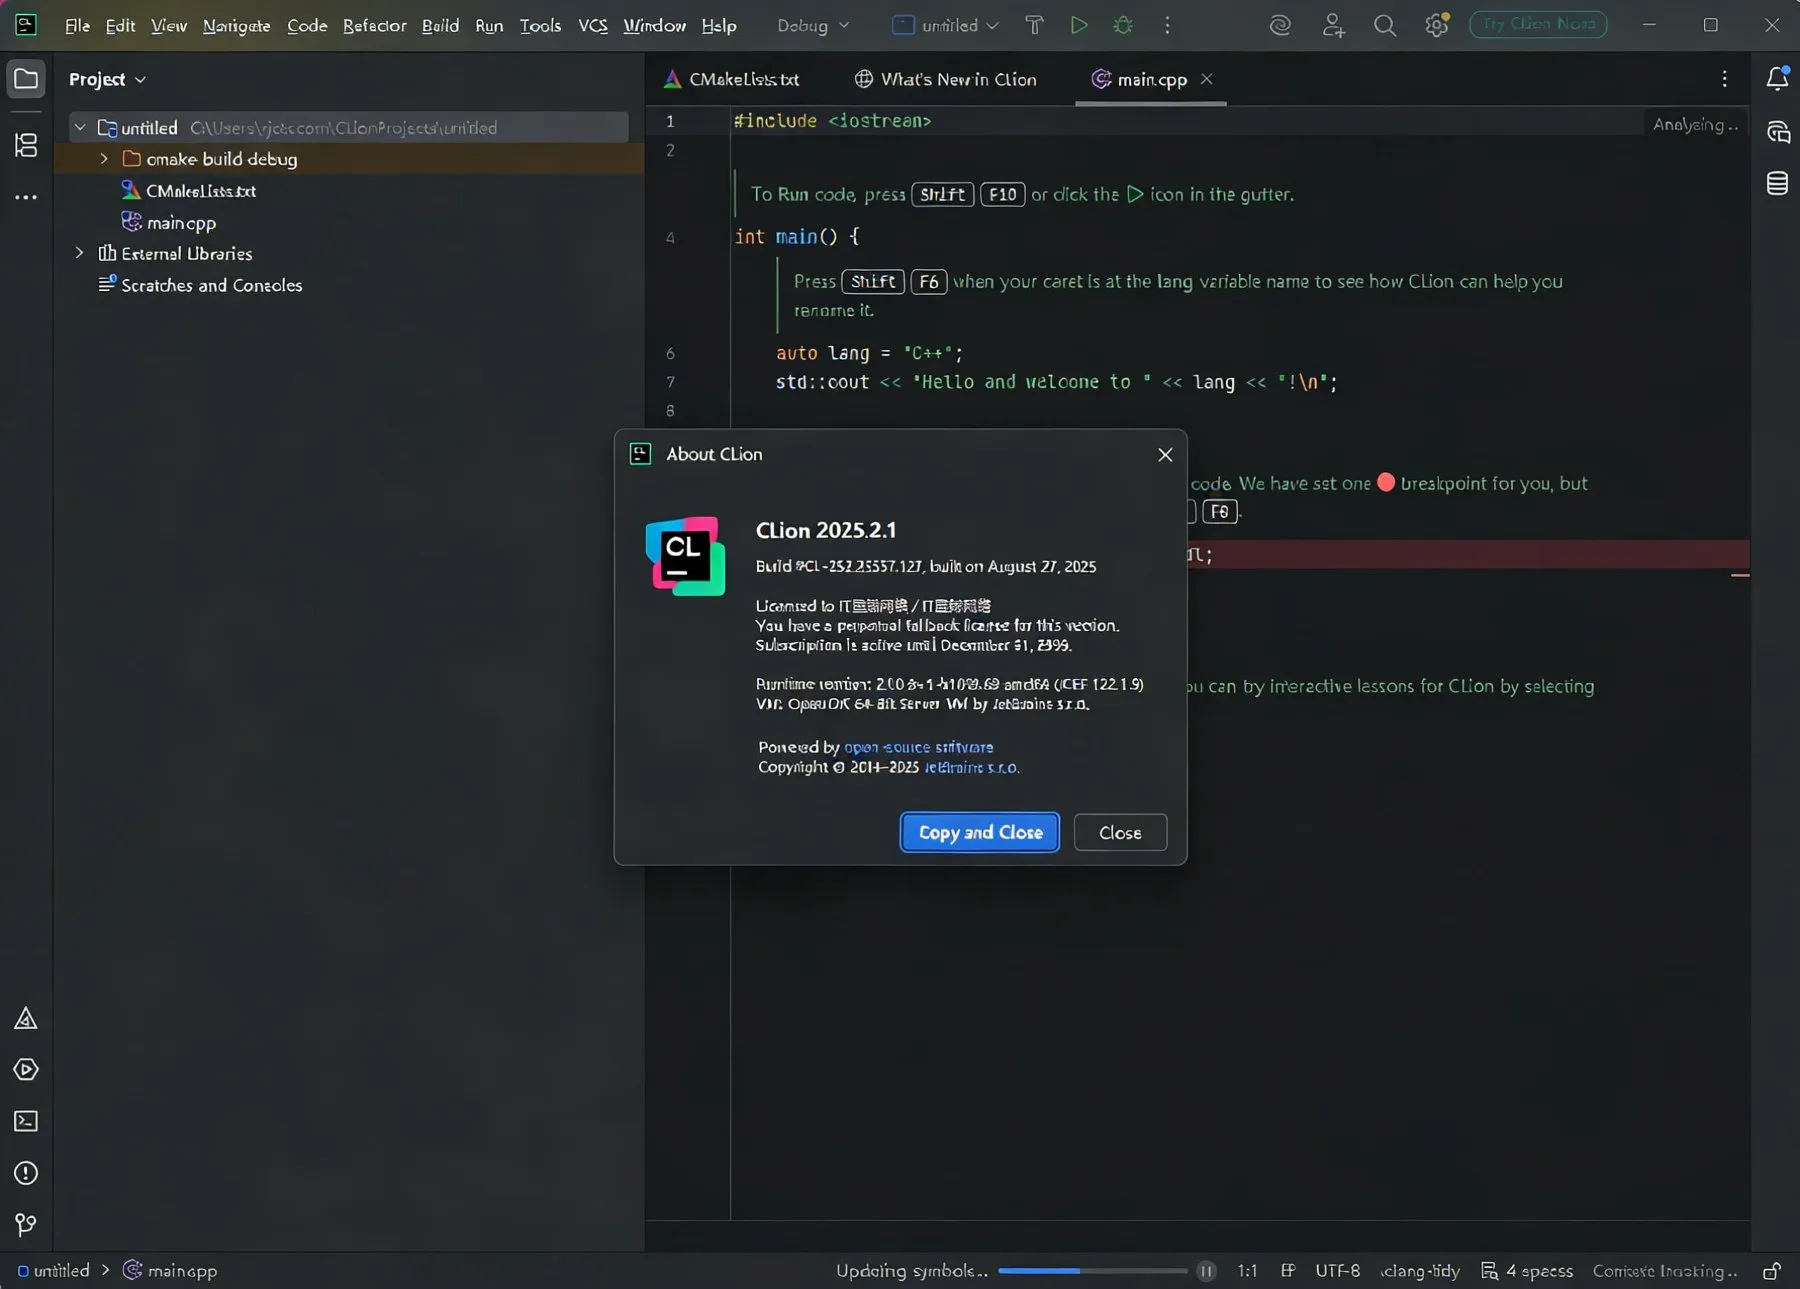Image resolution: width=1800 pixels, height=1289 pixels.
Task: Select main.cpp in the project tree
Action: [x=181, y=222]
